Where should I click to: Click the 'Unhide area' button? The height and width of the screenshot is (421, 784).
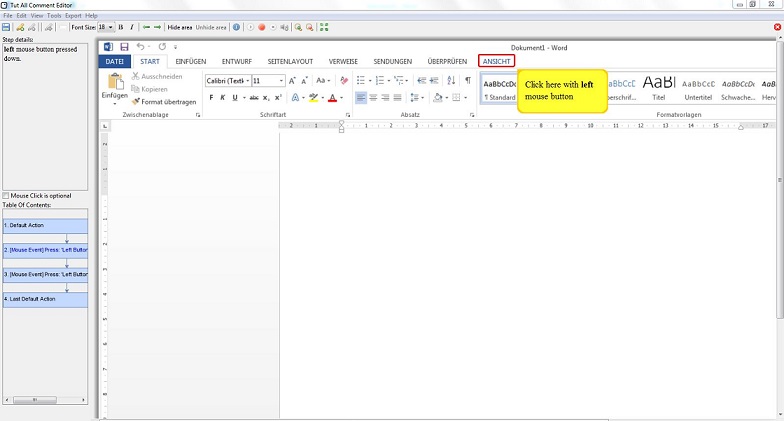tap(211, 27)
